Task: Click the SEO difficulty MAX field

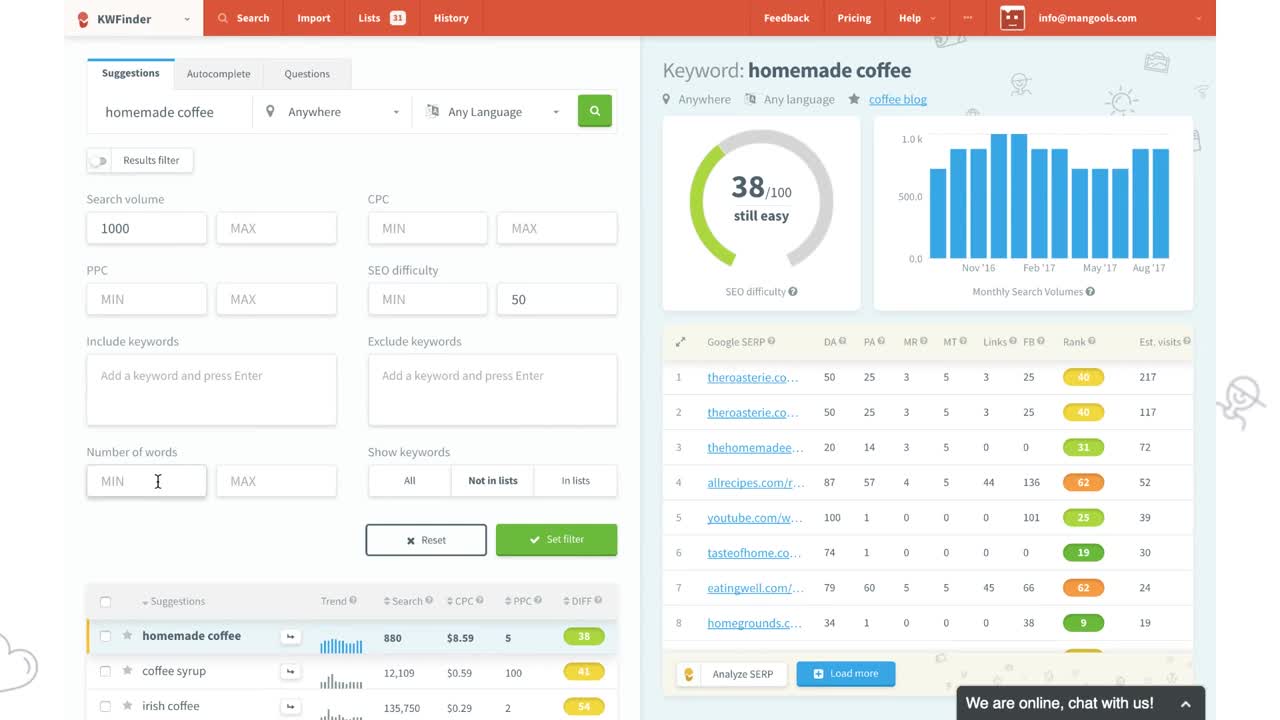Action: 557,299
